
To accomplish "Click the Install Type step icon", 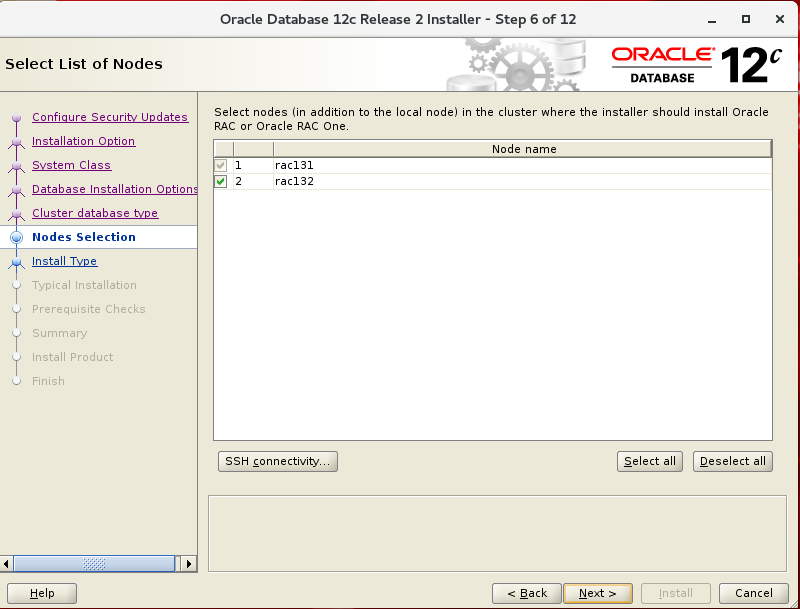I will click(x=16, y=261).
